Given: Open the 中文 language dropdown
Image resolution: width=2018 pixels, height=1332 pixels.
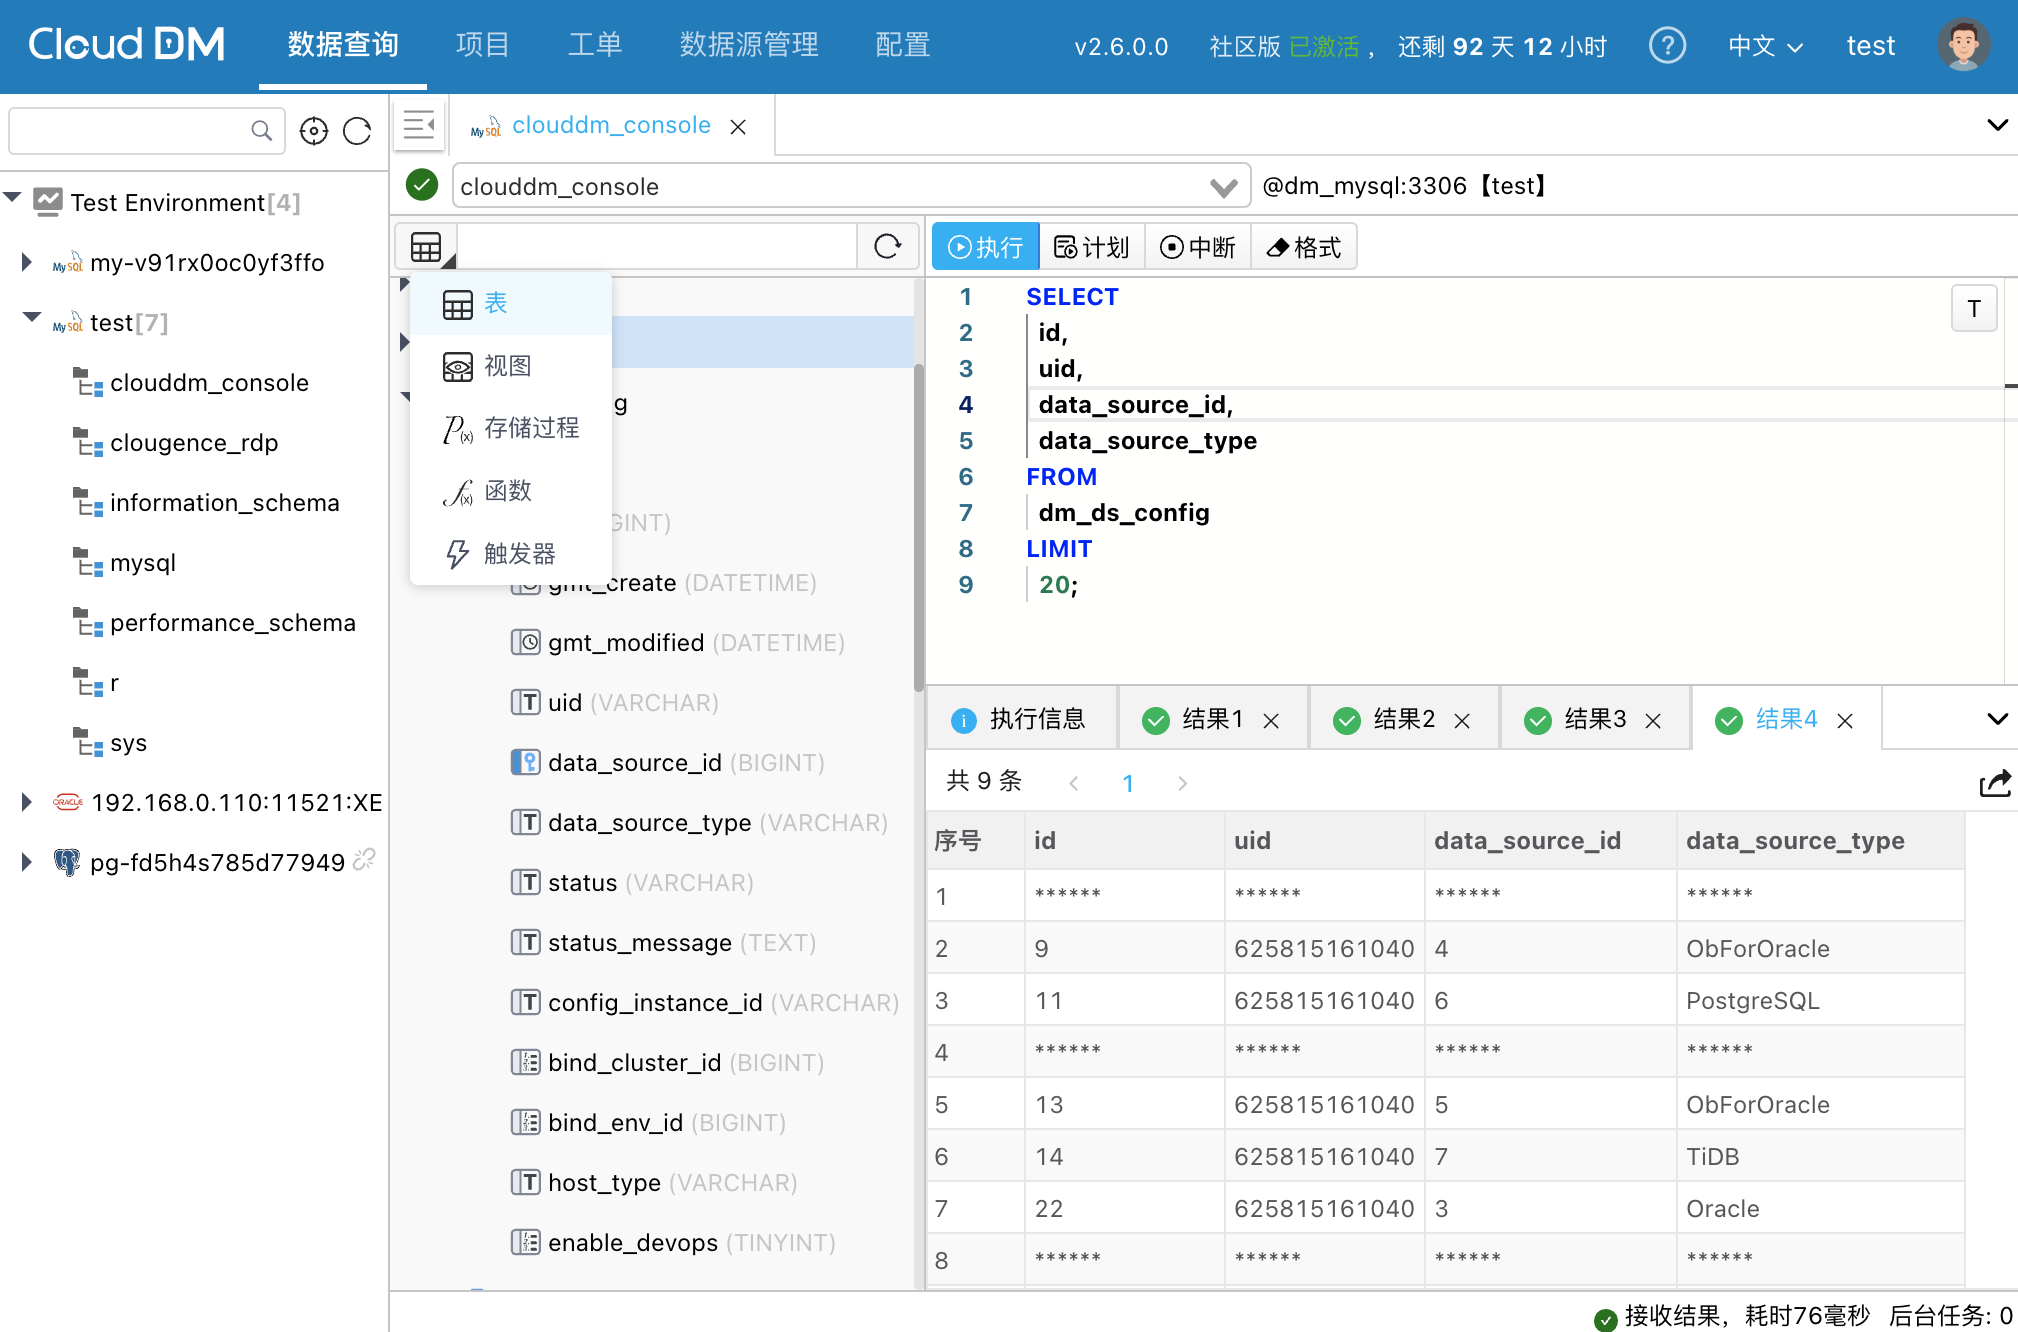Looking at the screenshot, I should [1764, 46].
